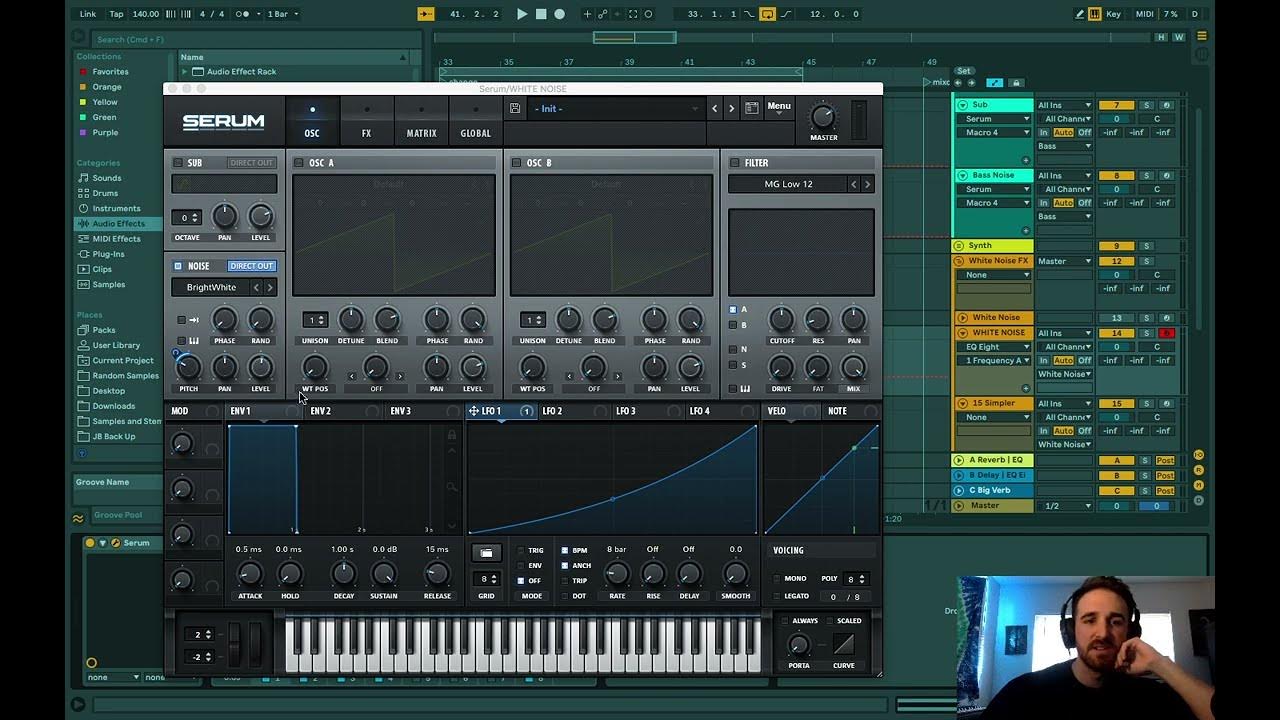Screen dimensions: 1280x720
Task: Click the envelope lock icon
Action: coord(452,435)
